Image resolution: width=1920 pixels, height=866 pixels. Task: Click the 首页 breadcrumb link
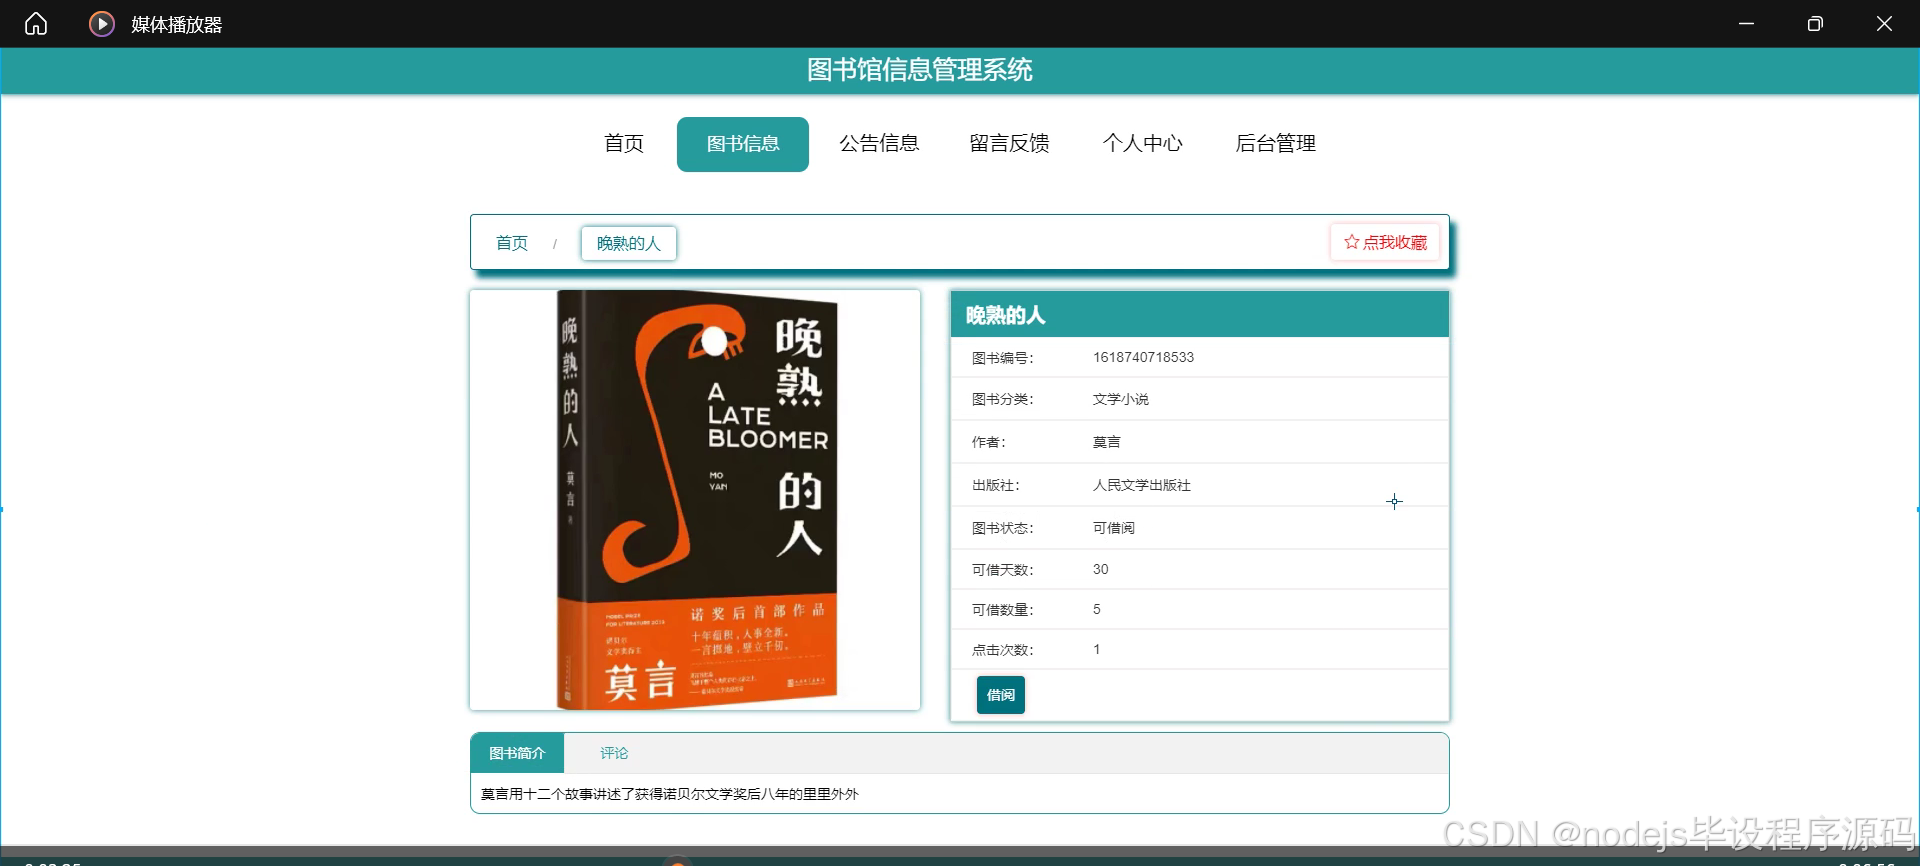click(x=512, y=243)
